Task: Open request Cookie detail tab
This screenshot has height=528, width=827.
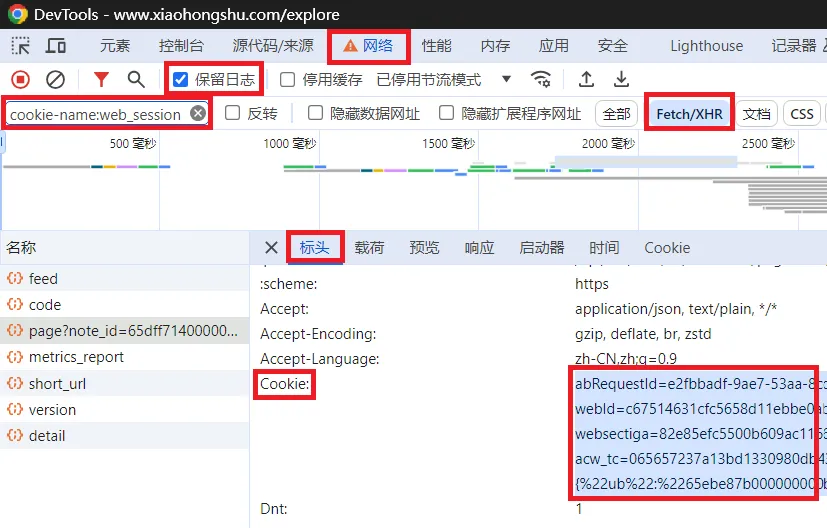Action: click(667, 247)
